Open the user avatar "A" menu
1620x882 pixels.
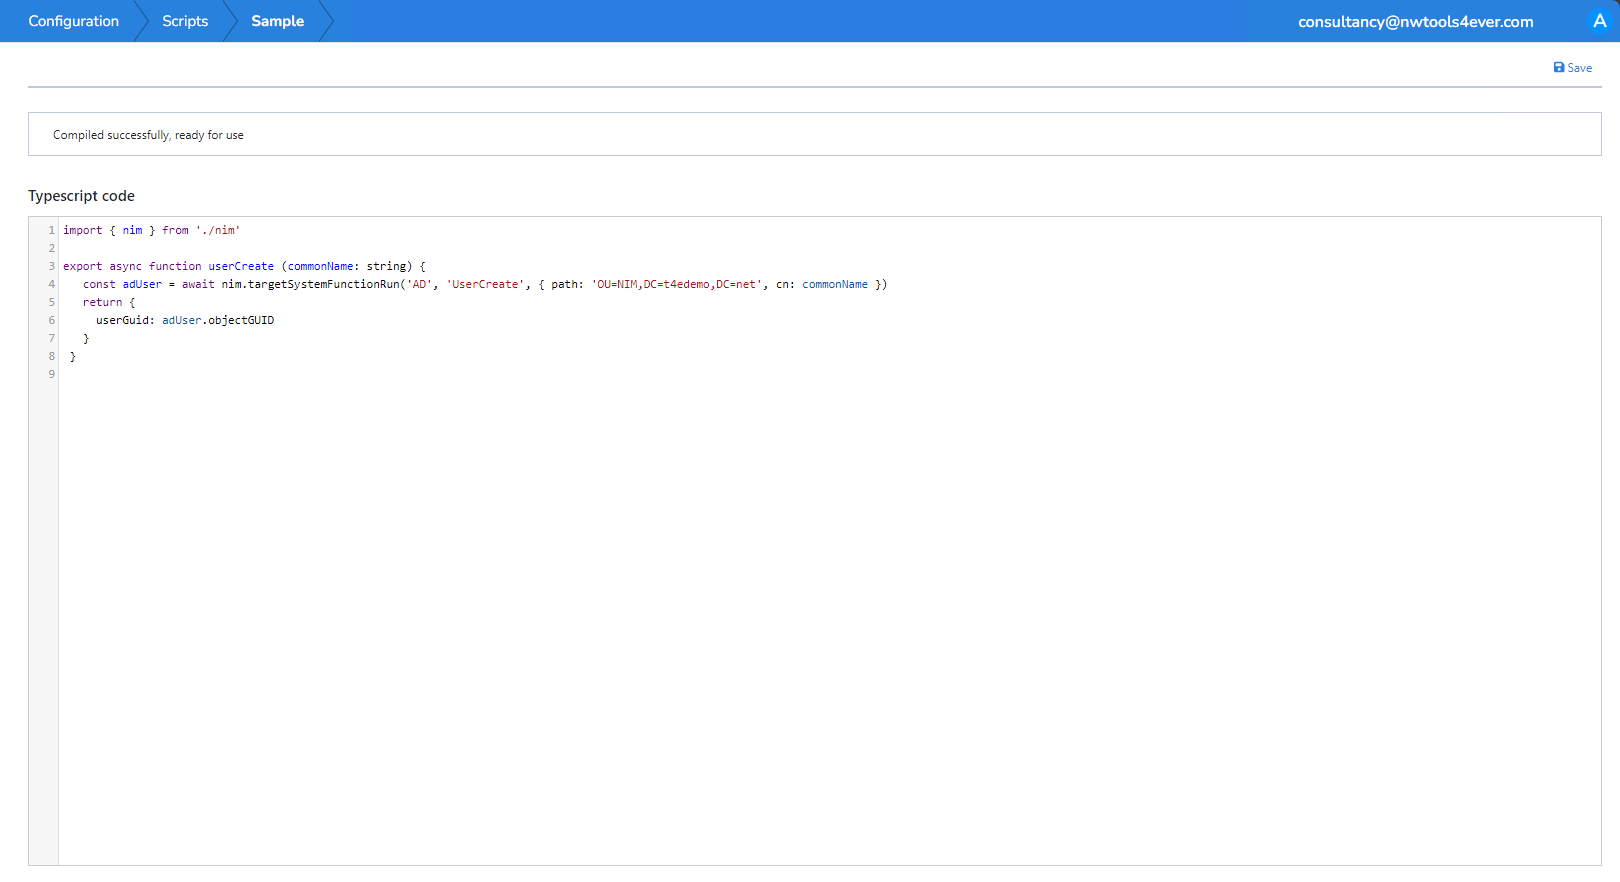click(x=1599, y=21)
